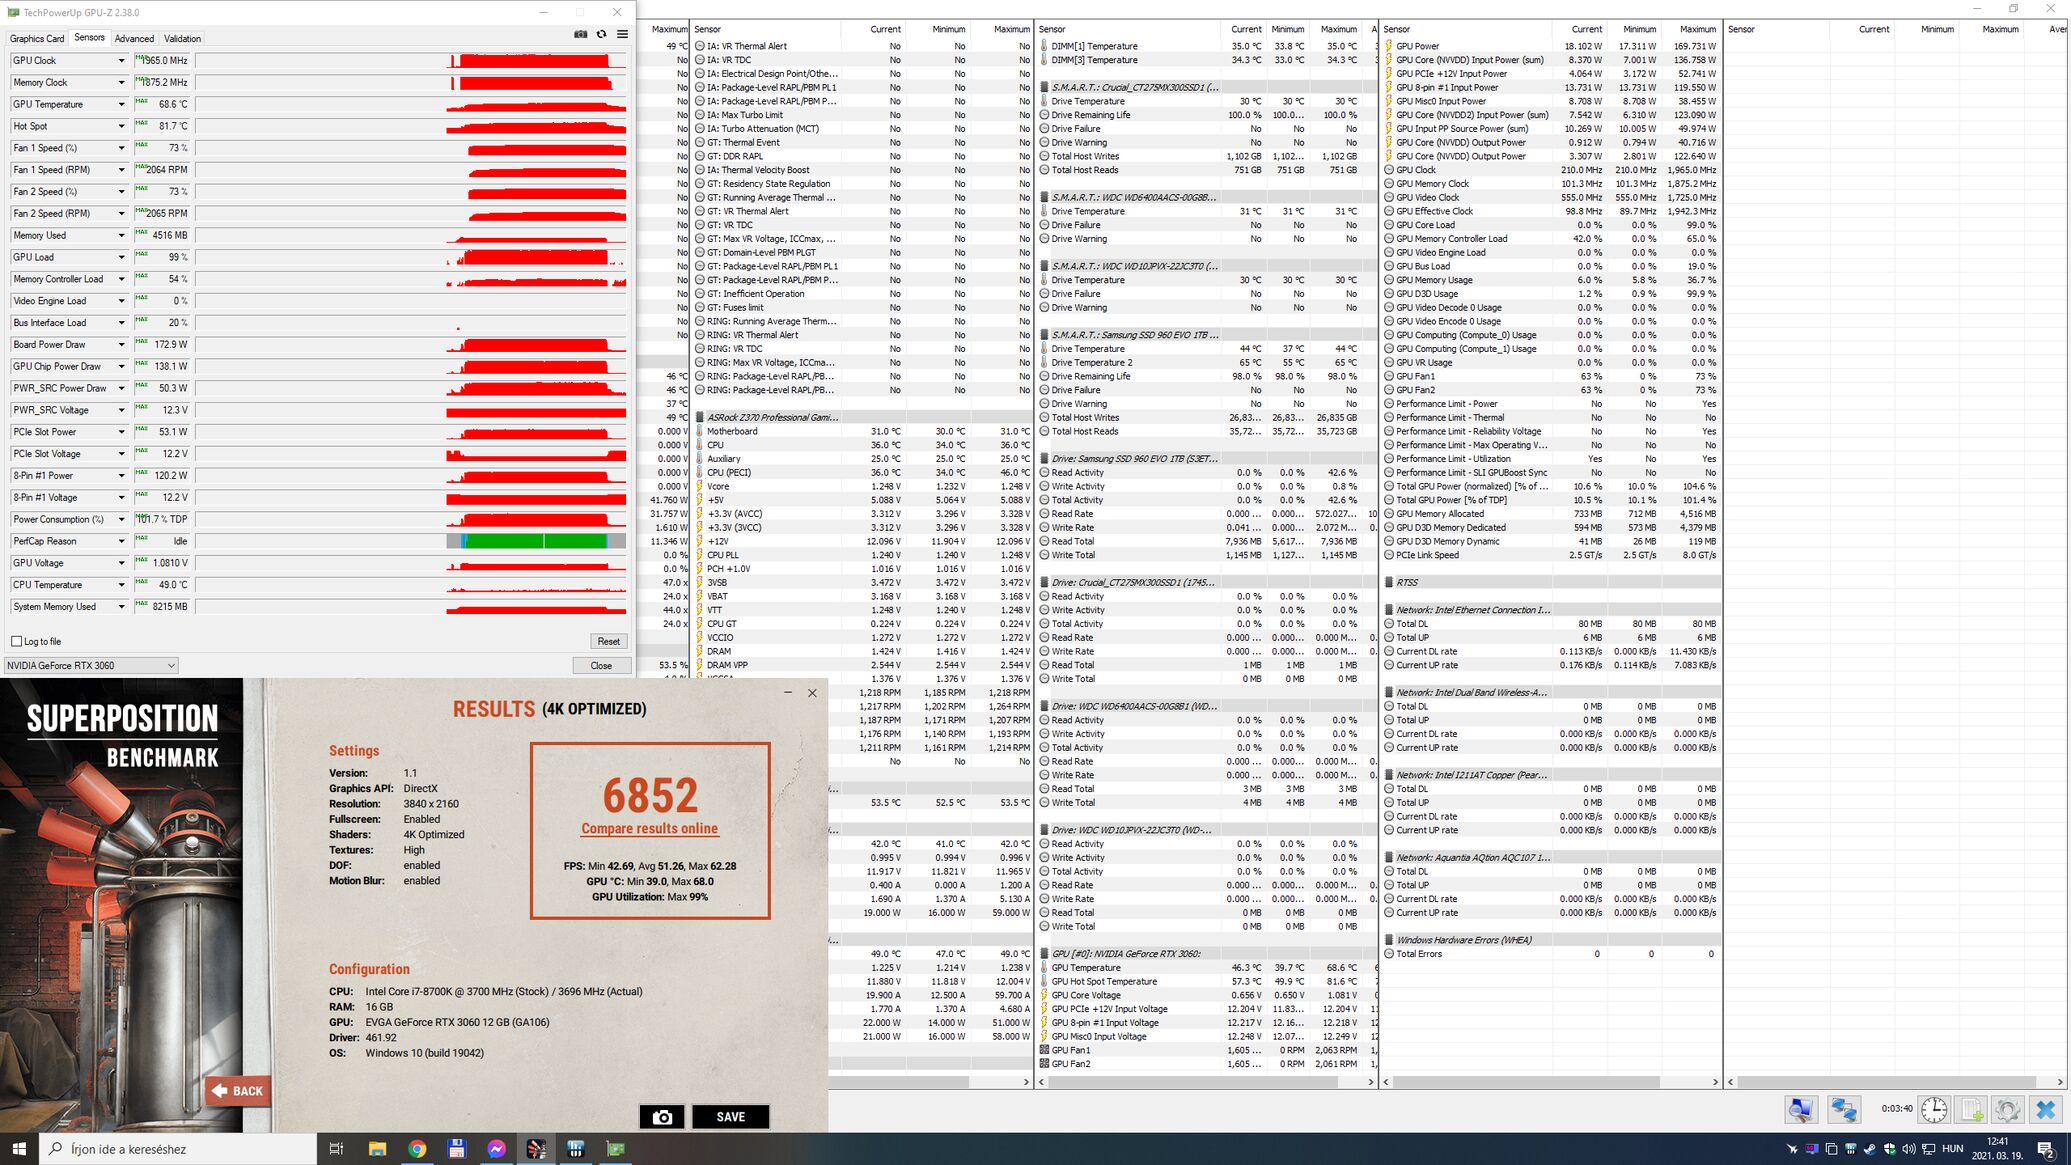
Task: Open the Compare results online link
Action: (650, 828)
